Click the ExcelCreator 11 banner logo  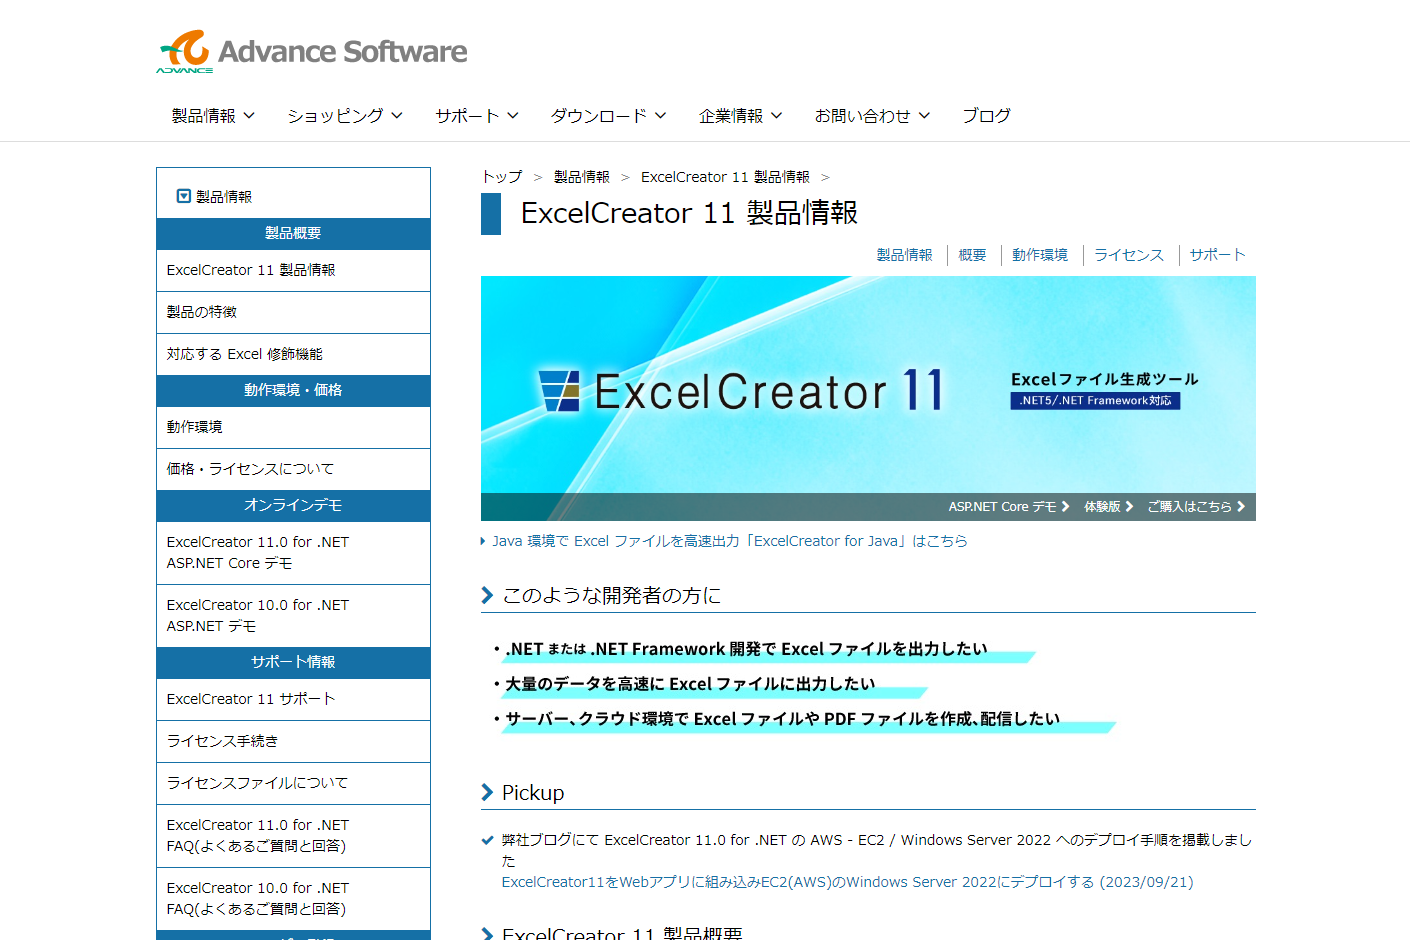coord(740,391)
